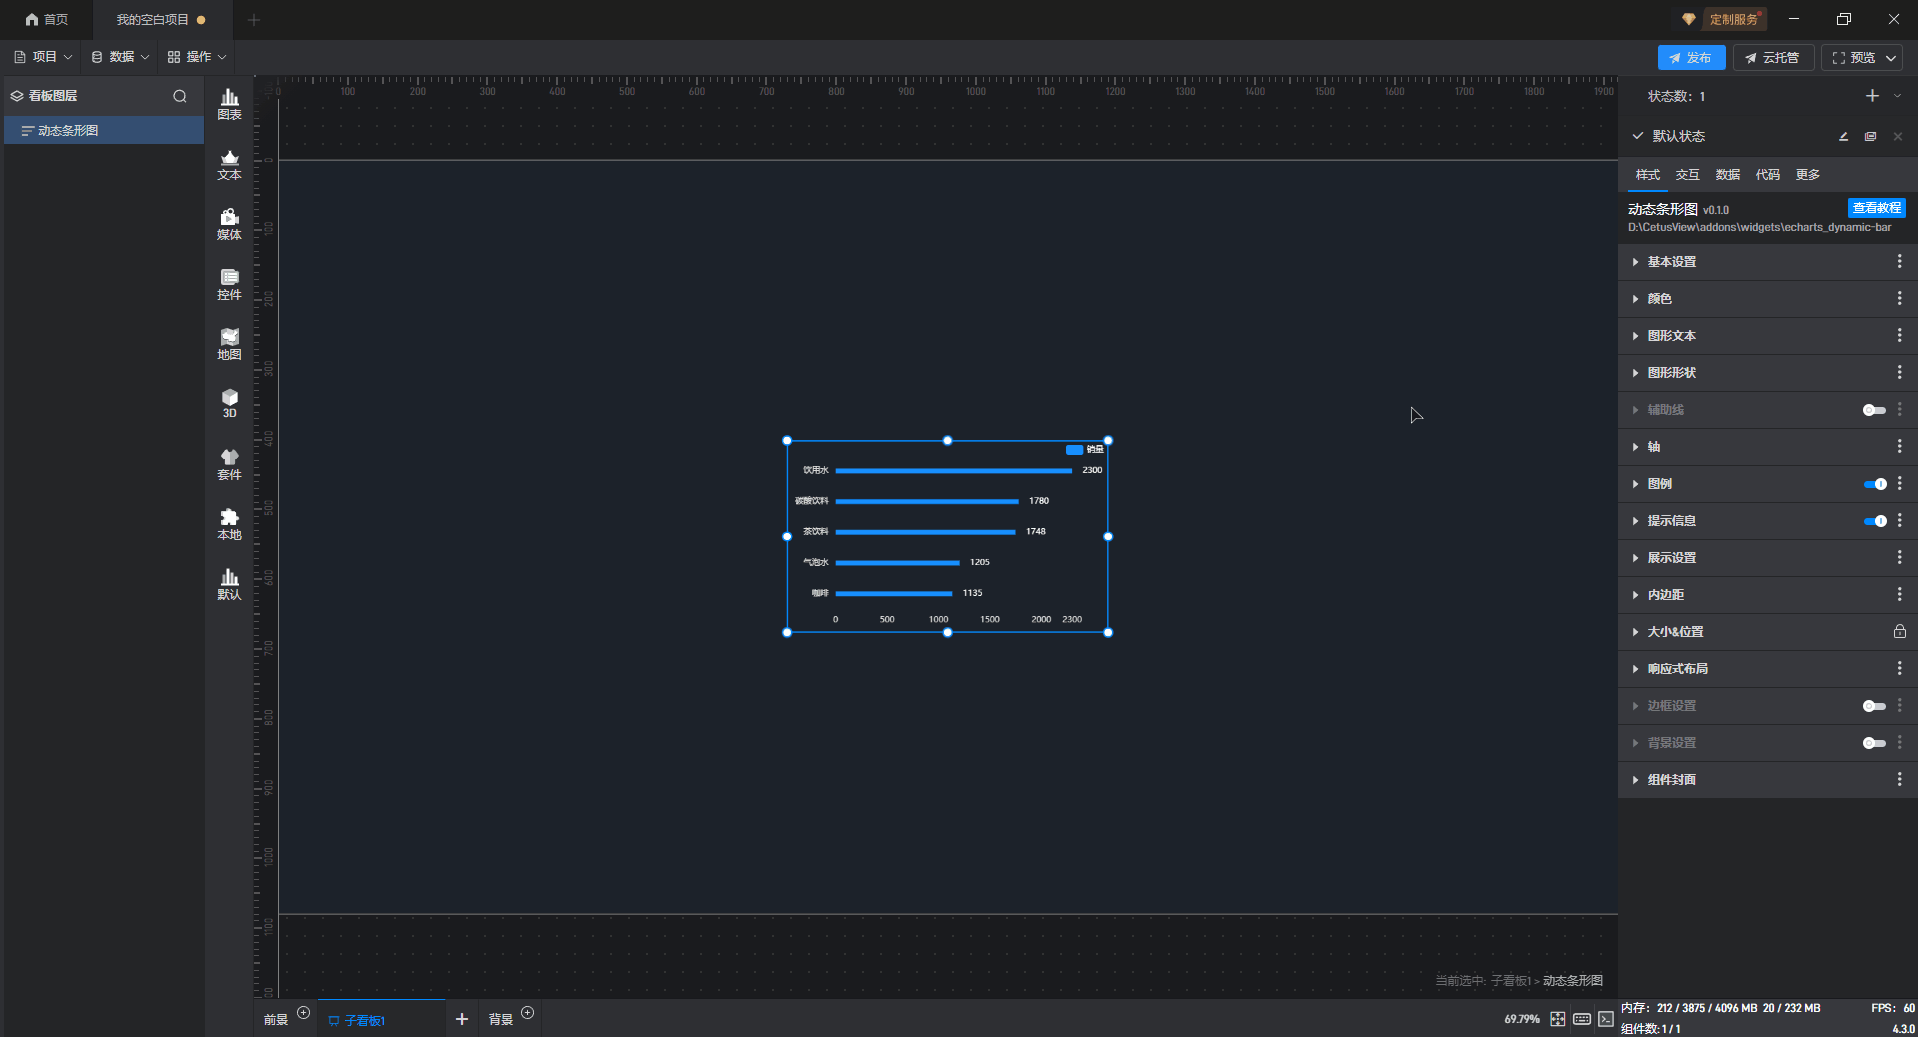The height and width of the screenshot is (1037, 1918).
Task: Delete the 默认状态 state with the X icon
Action: (x=1897, y=136)
